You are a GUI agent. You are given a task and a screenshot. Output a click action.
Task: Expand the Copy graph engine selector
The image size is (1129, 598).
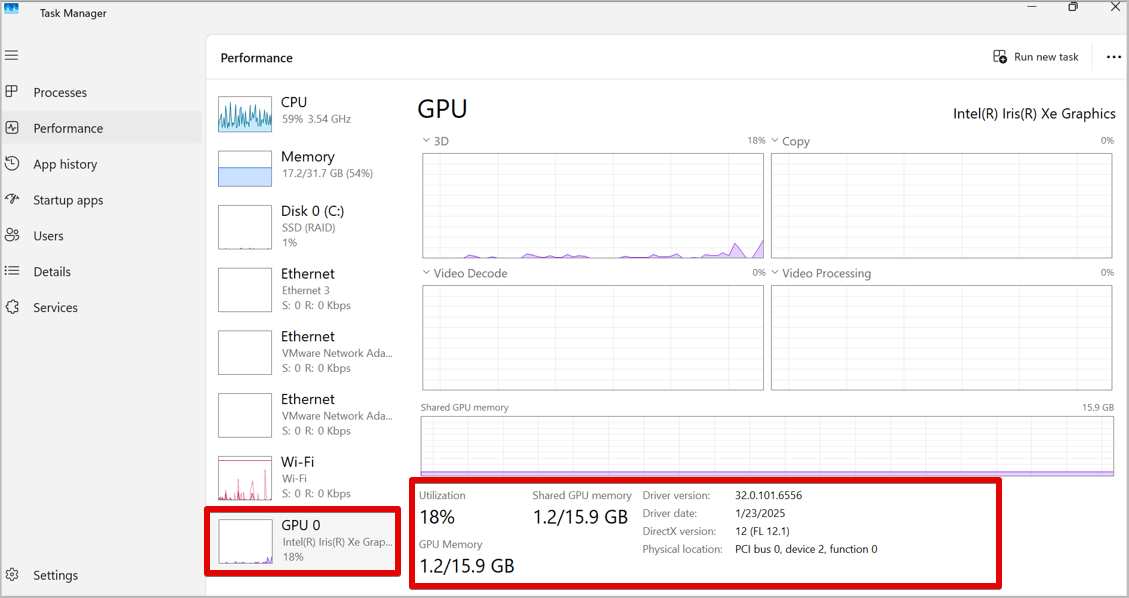coord(775,141)
